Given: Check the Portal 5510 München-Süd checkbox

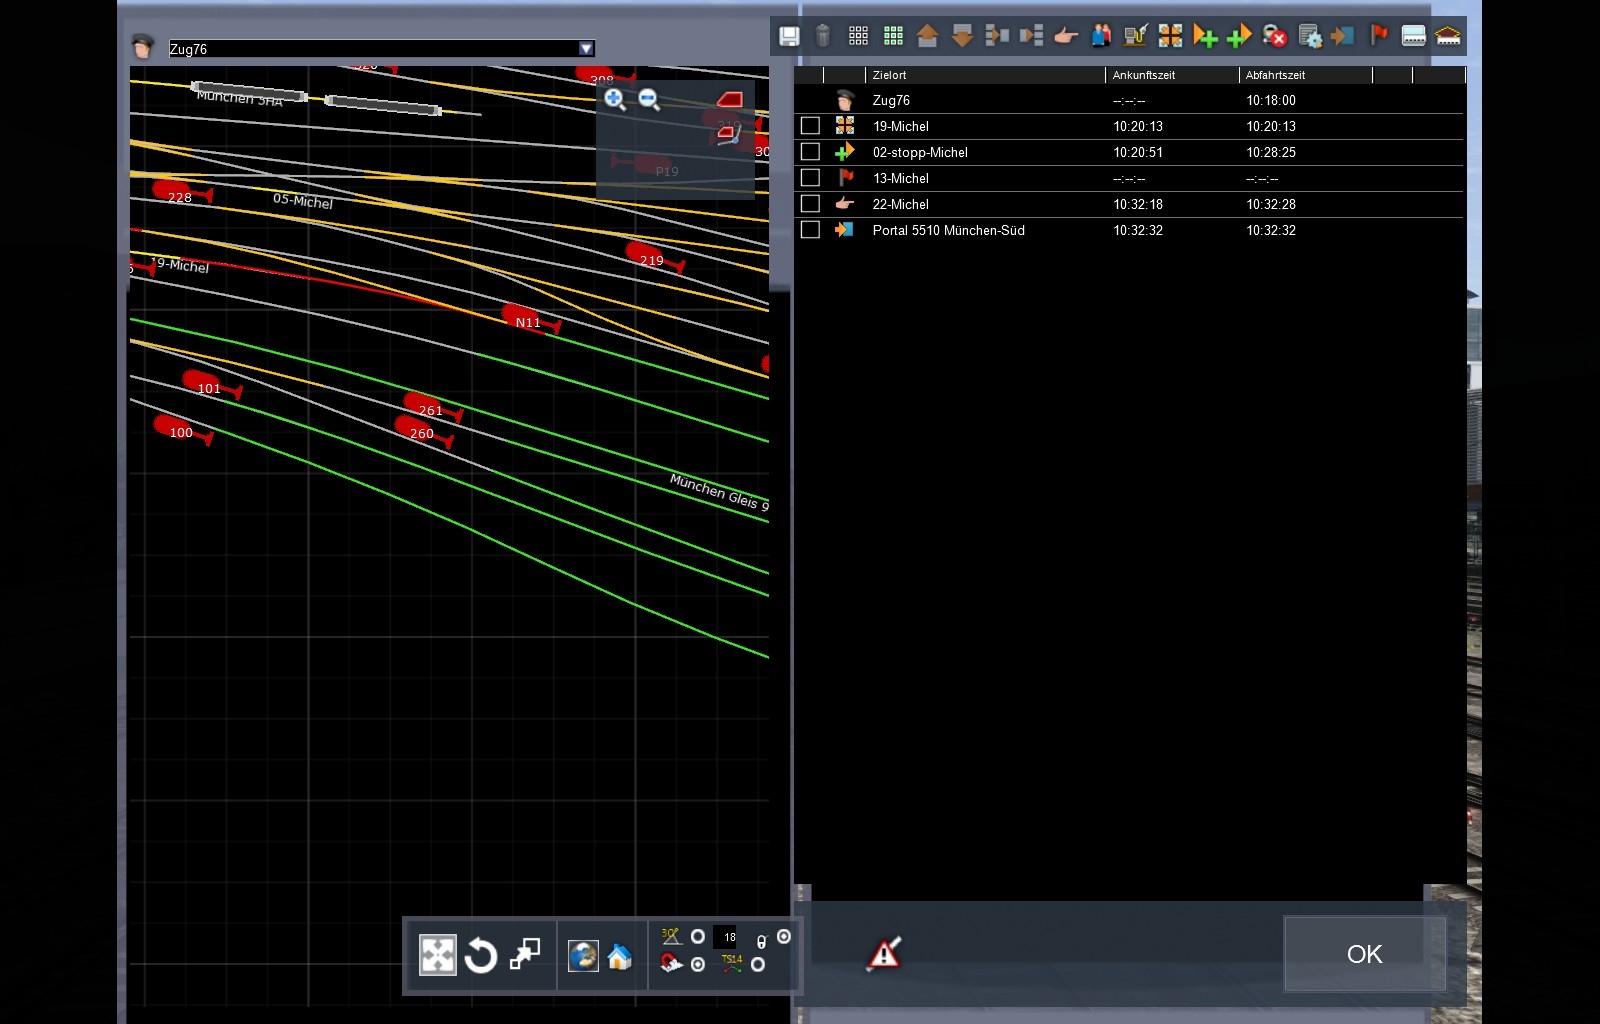Looking at the screenshot, I should 810,230.
